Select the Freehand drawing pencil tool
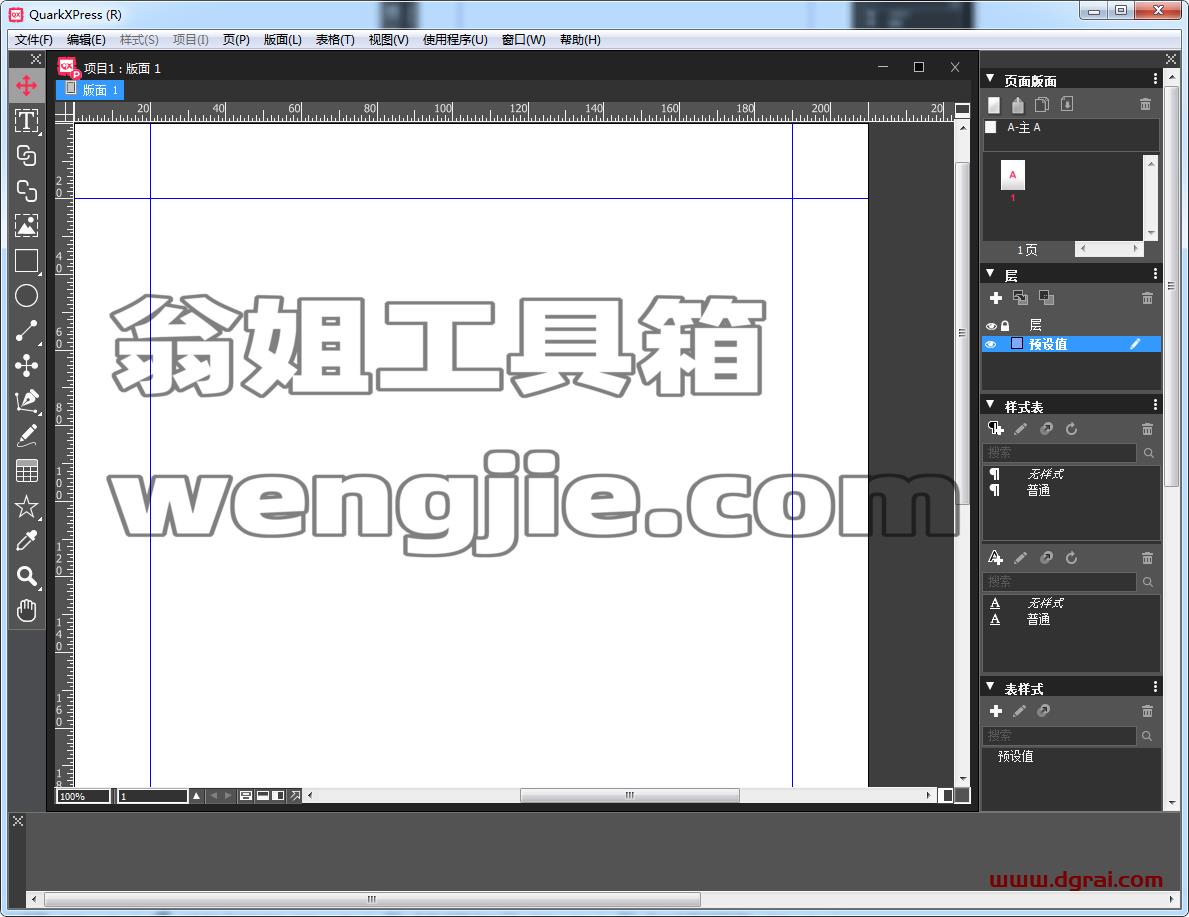1189x917 pixels. click(27, 435)
